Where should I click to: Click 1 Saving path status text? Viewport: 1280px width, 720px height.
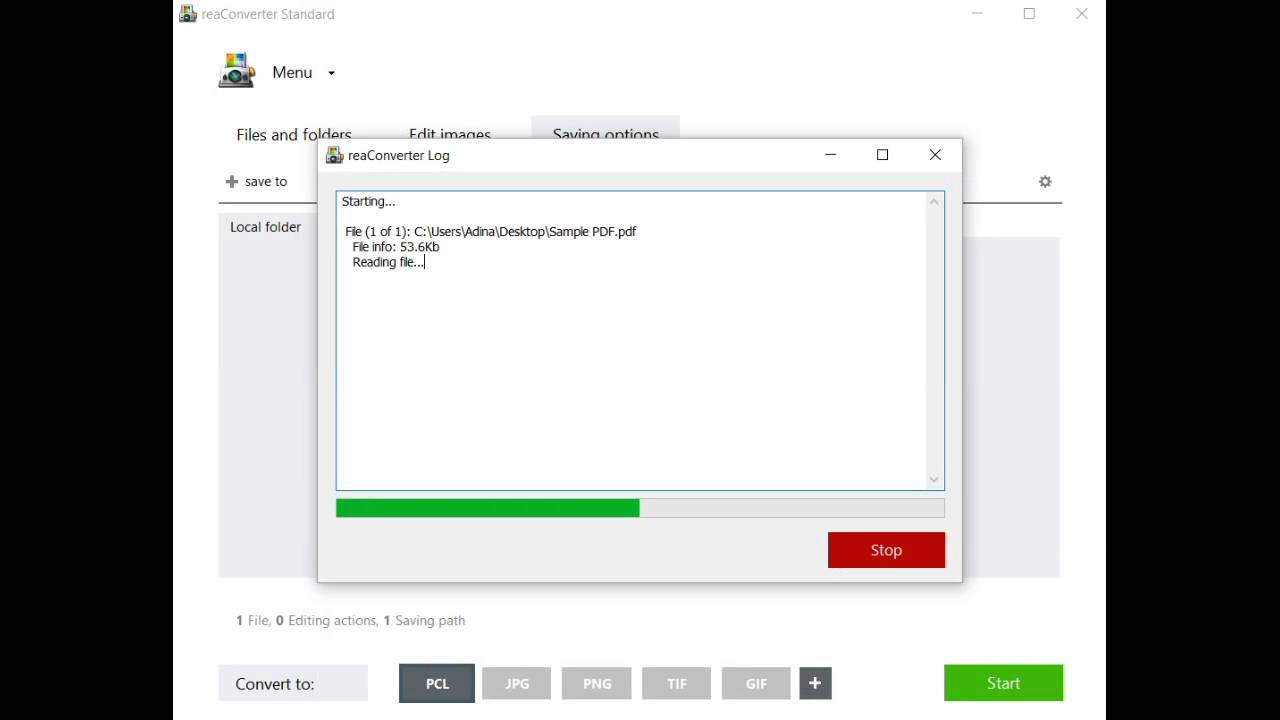pos(424,620)
